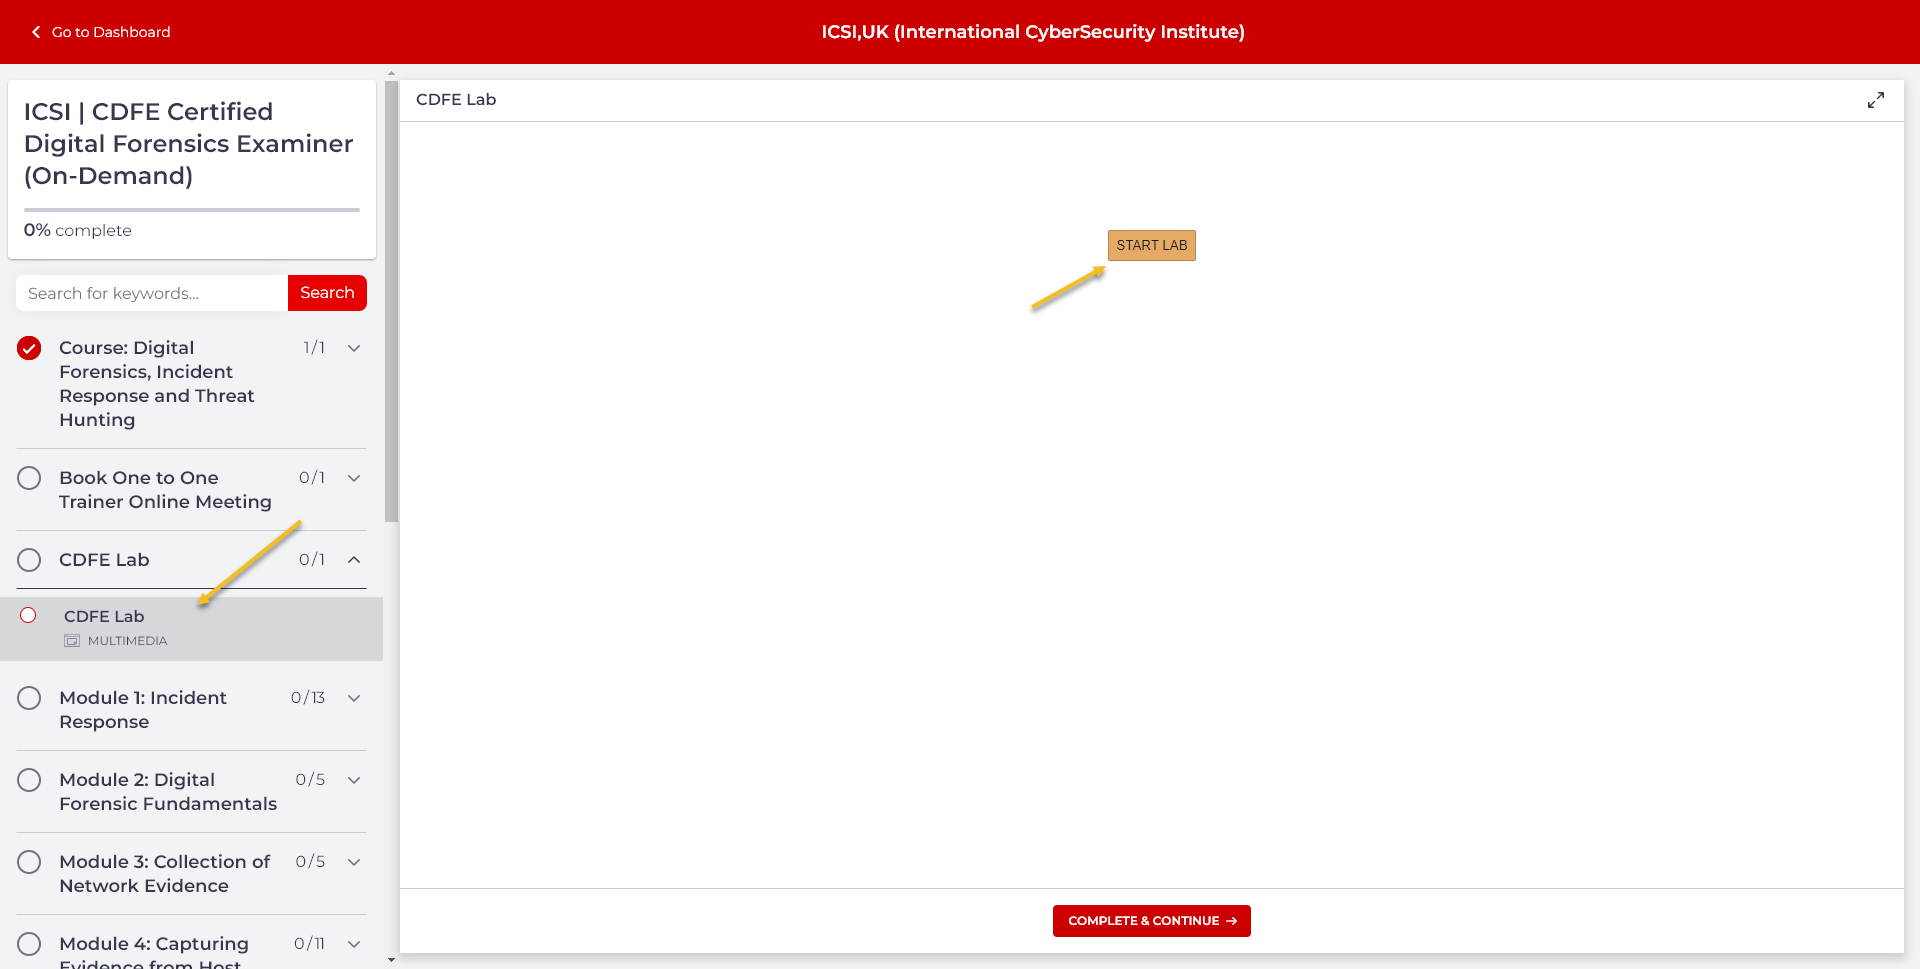Click the ICSI | CDFE Certified course title

point(188,144)
